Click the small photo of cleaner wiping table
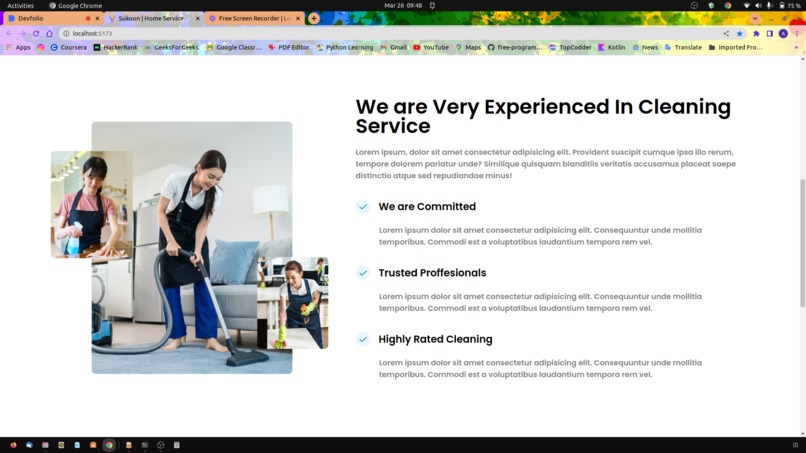 (x=292, y=303)
